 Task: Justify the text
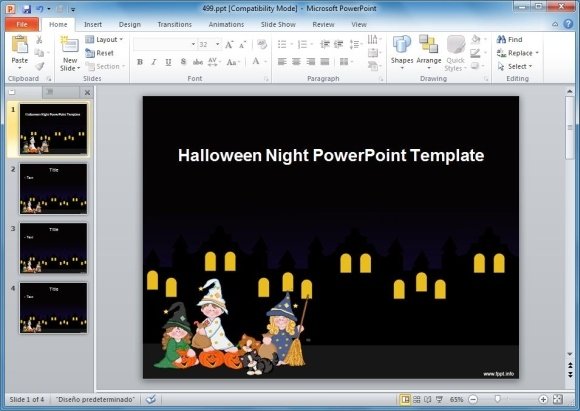pyautogui.click(x=325, y=61)
